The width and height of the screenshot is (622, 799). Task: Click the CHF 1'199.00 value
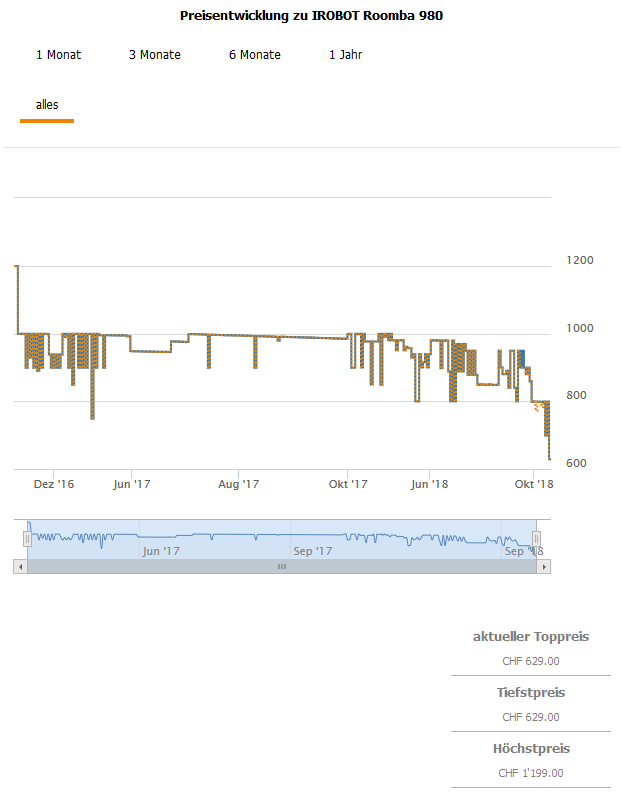(x=531, y=773)
